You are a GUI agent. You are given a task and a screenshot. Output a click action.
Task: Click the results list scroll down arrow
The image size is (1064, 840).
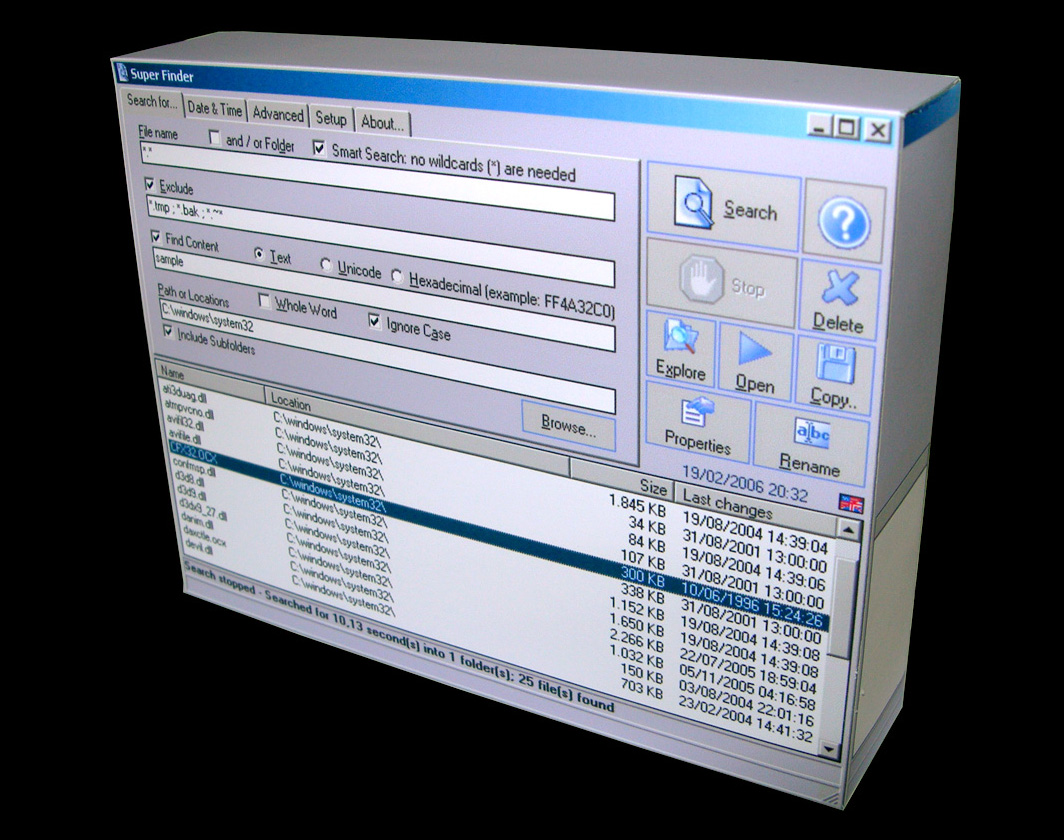pyautogui.click(x=829, y=748)
